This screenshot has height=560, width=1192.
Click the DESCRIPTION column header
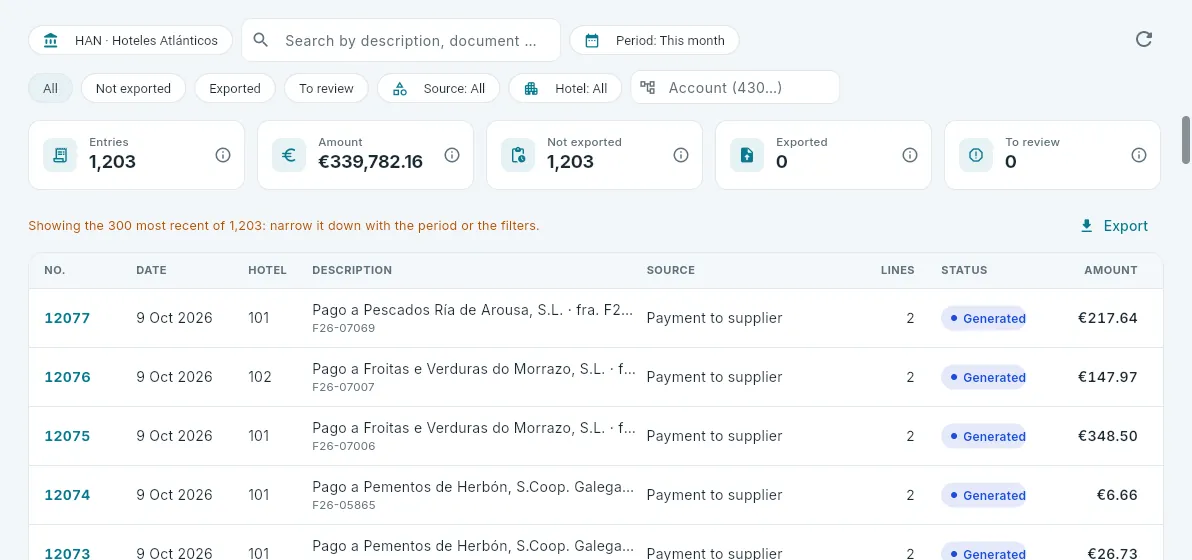pos(352,270)
